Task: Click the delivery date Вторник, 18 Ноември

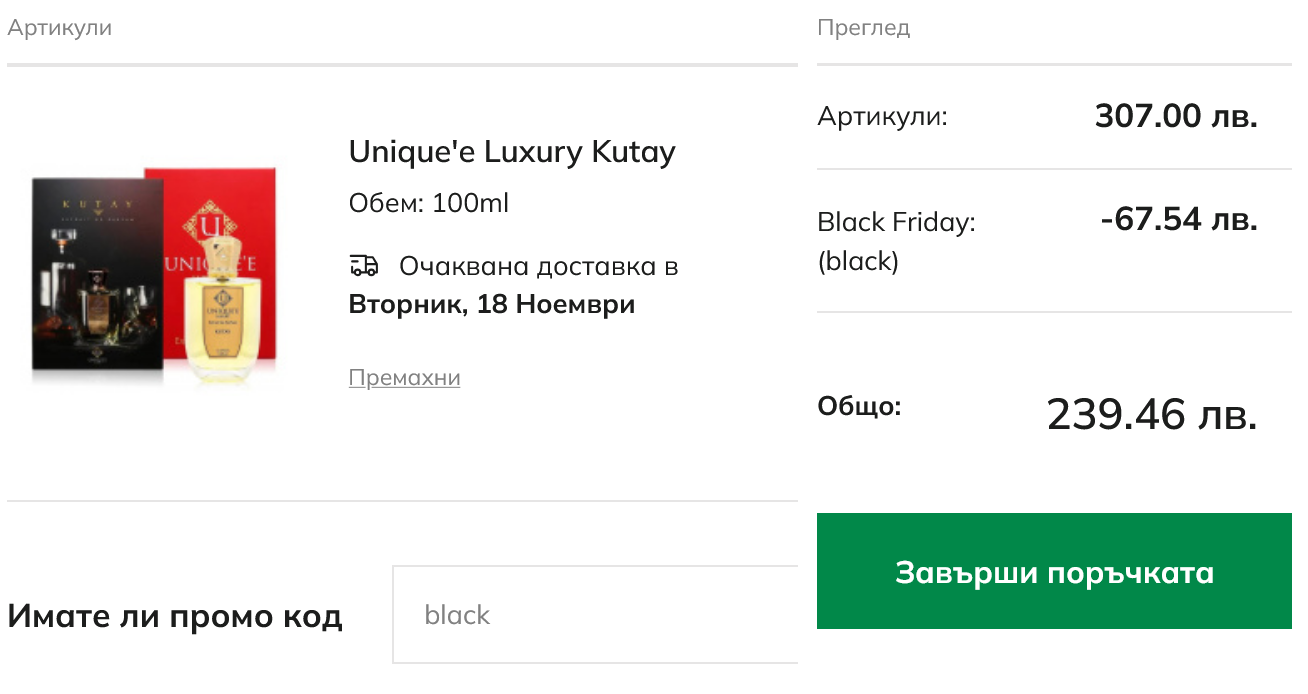Action: (492, 304)
